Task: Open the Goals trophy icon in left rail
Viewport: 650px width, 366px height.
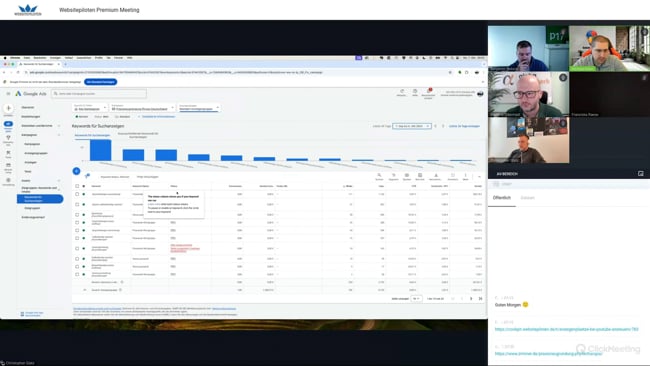Action: pos(8,138)
